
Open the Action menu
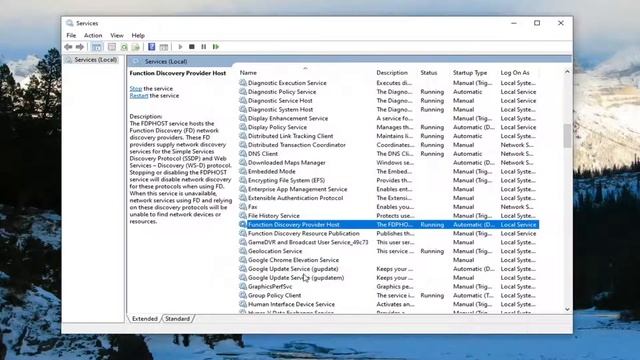93,36
